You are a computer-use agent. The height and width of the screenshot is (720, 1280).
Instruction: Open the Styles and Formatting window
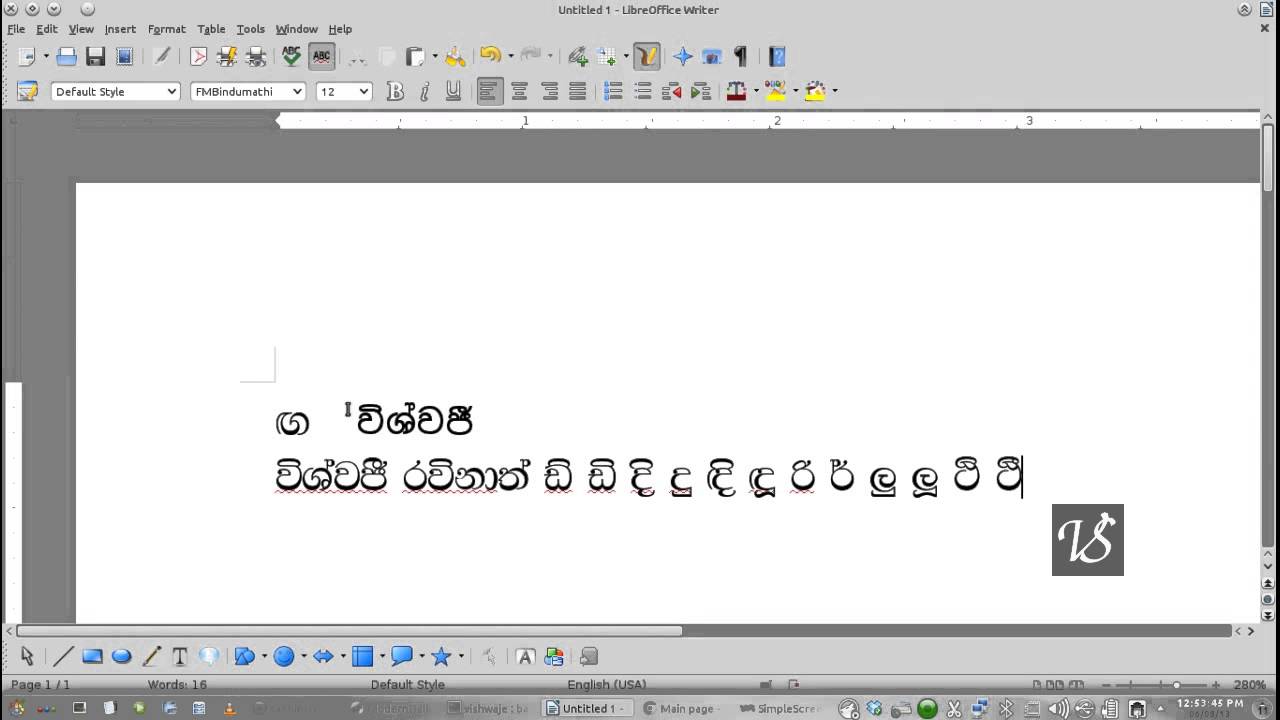27,91
